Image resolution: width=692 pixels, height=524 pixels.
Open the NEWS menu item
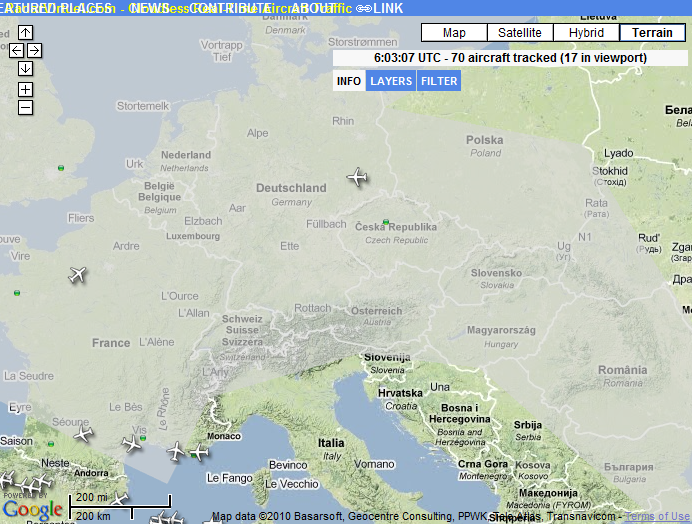click(150, 8)
